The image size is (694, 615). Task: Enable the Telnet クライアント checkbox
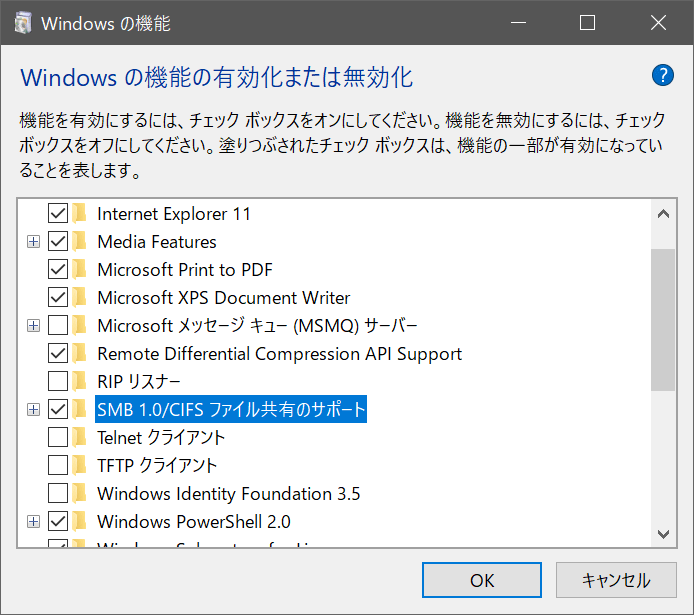click(x=58, y=438)
